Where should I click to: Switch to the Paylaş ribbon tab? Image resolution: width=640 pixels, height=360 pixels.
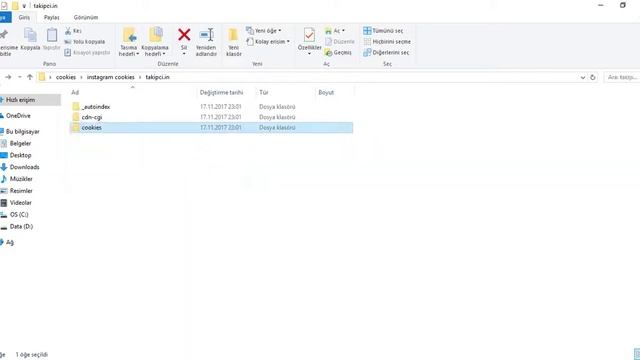51,18
